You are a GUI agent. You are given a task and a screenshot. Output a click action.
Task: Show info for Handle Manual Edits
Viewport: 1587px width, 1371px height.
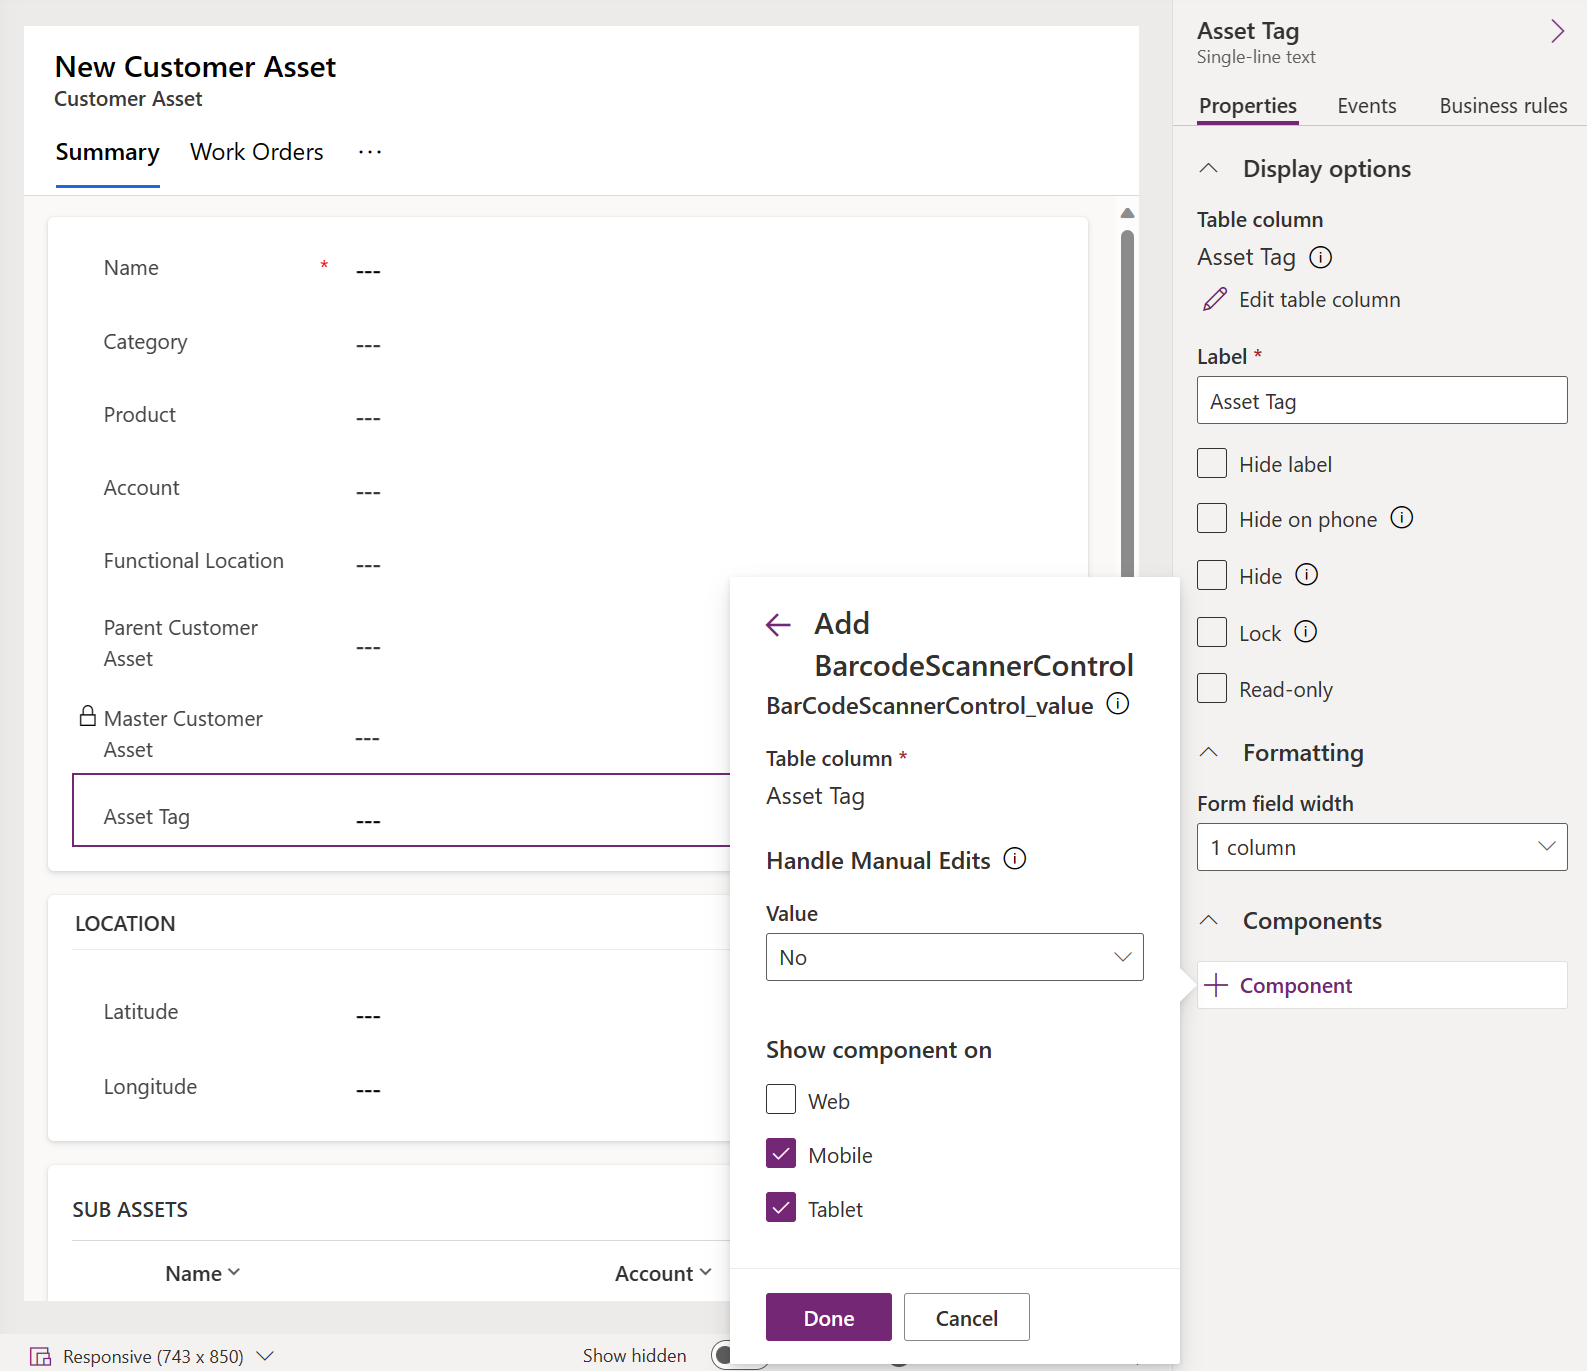pyautogui.click(x=1015, y=859)
